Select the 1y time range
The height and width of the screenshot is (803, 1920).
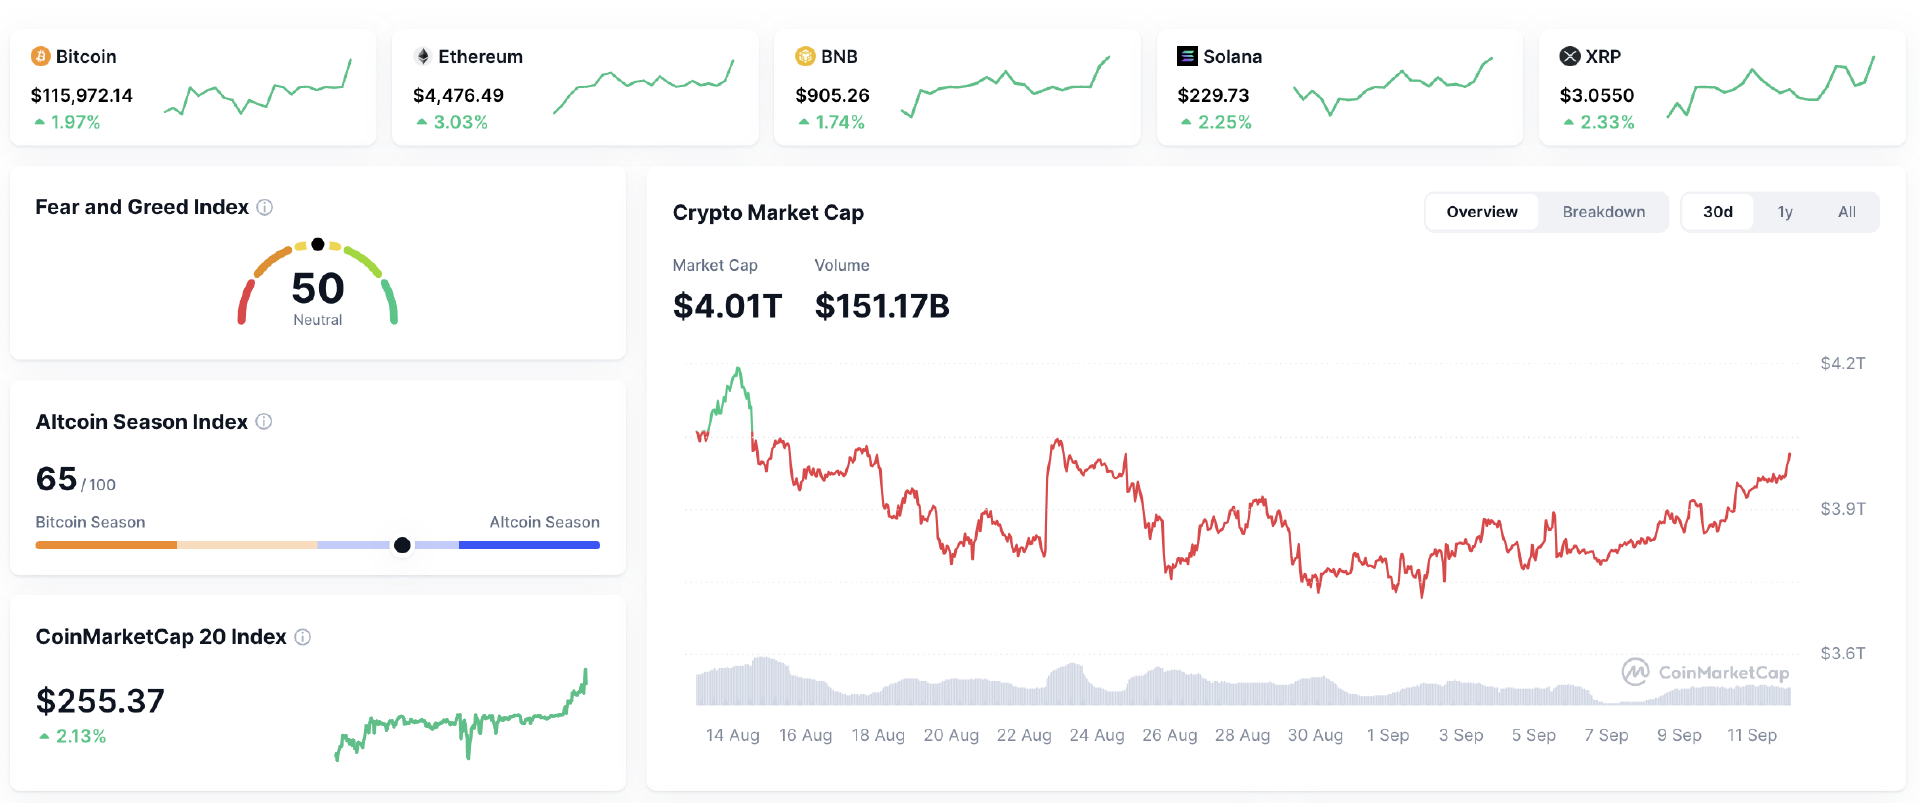pos(1785,212)
